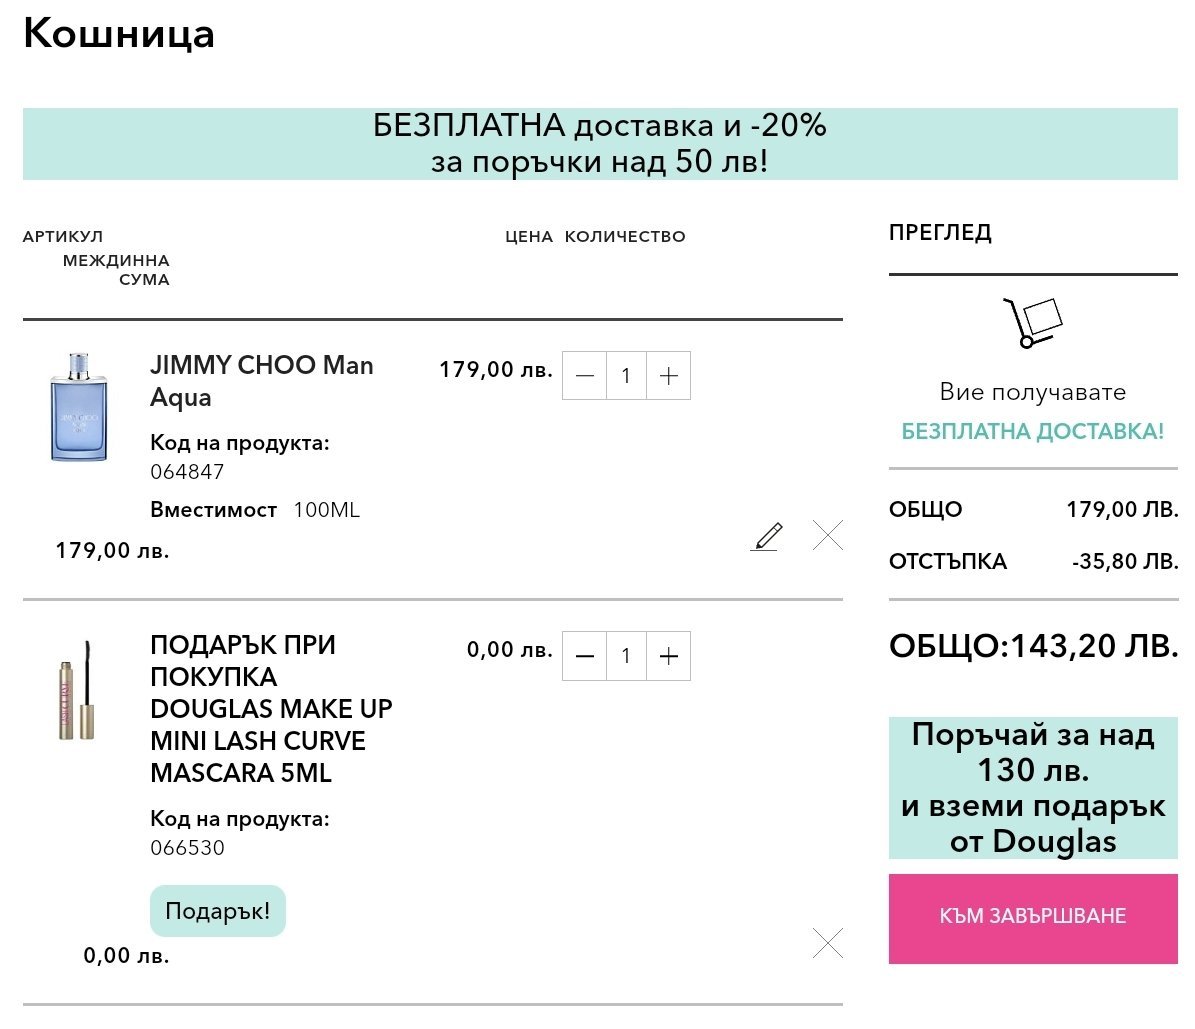Increase gift mascara quantity with plus
The image size is (1195, 1029).
click(x=668, y=656)
